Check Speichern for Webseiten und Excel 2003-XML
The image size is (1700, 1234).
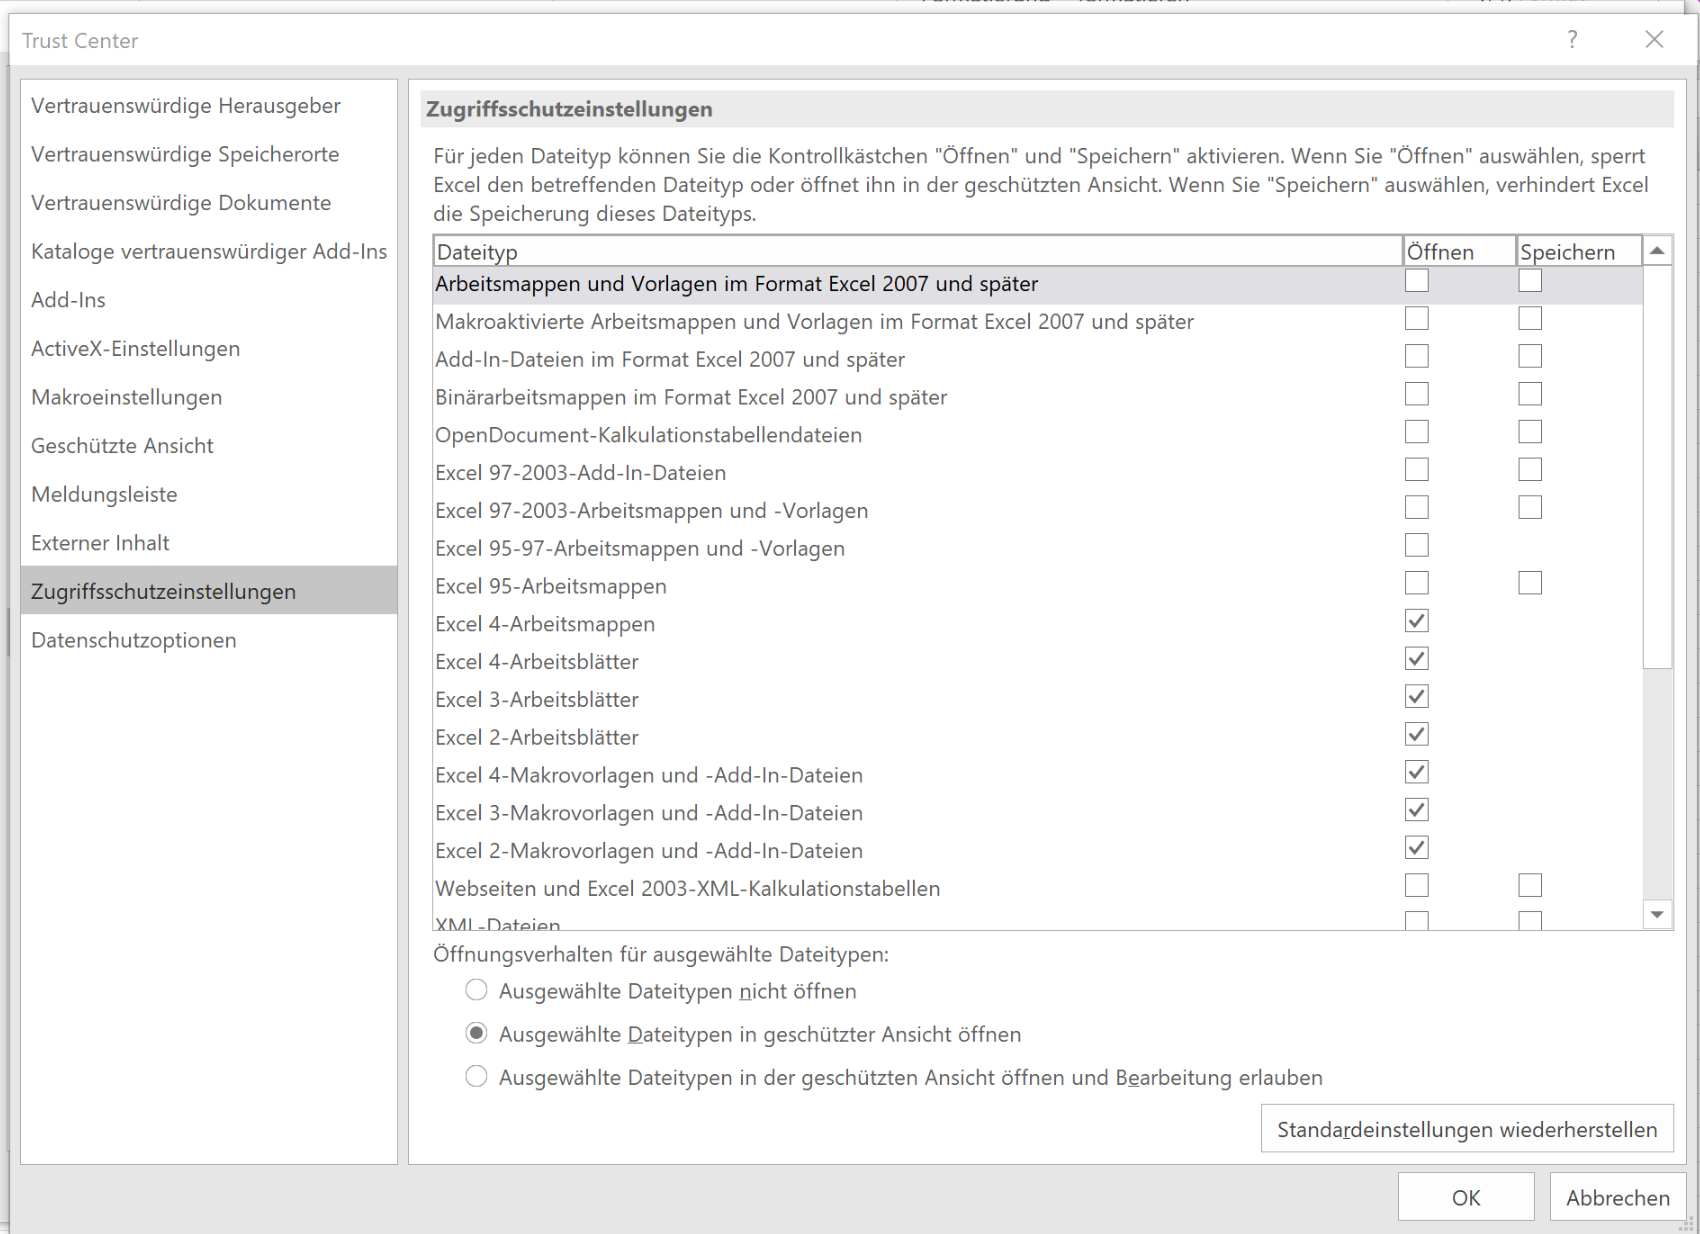(x=1530, y=886)
